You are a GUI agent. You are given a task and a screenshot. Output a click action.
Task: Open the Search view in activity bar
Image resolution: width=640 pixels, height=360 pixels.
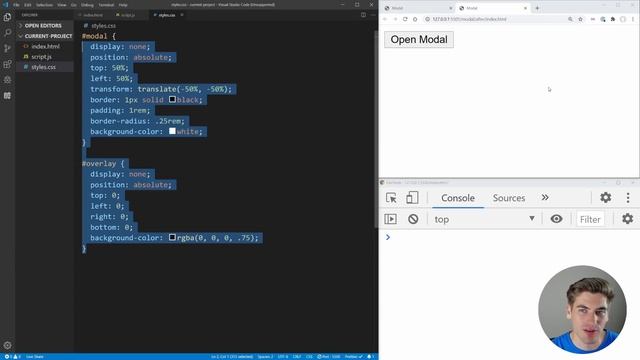coord(7,33)
